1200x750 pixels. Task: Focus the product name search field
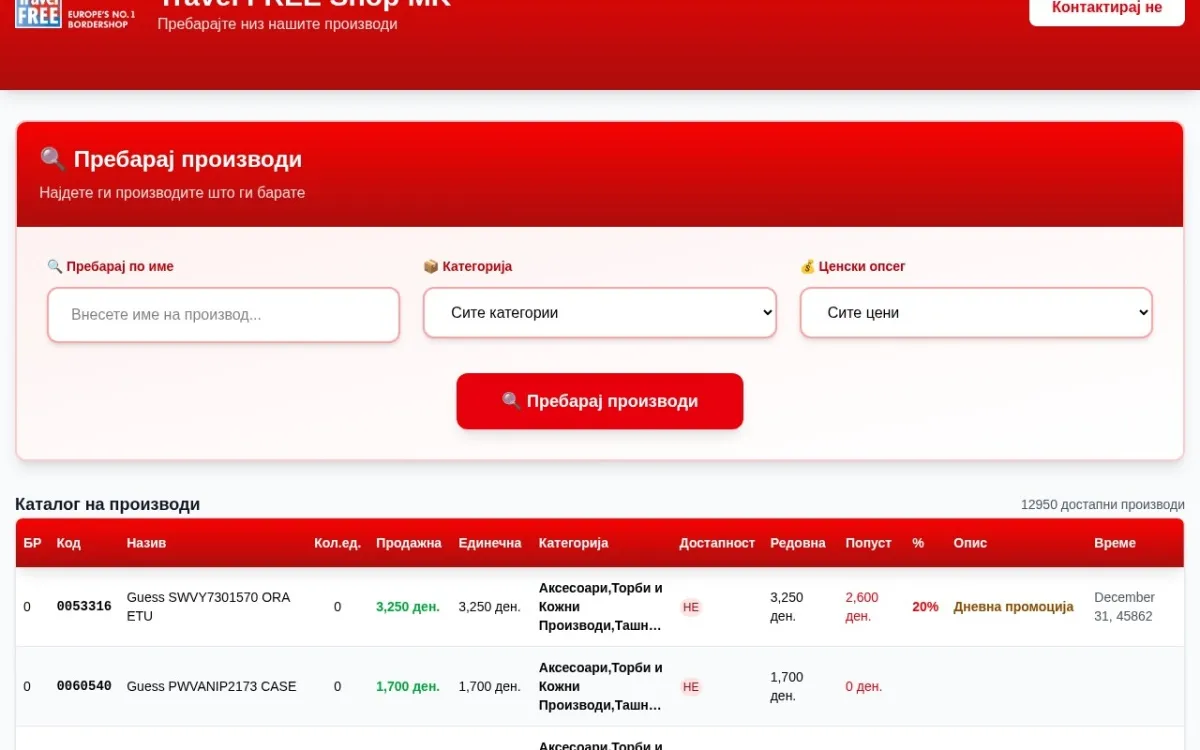point(223,315)
